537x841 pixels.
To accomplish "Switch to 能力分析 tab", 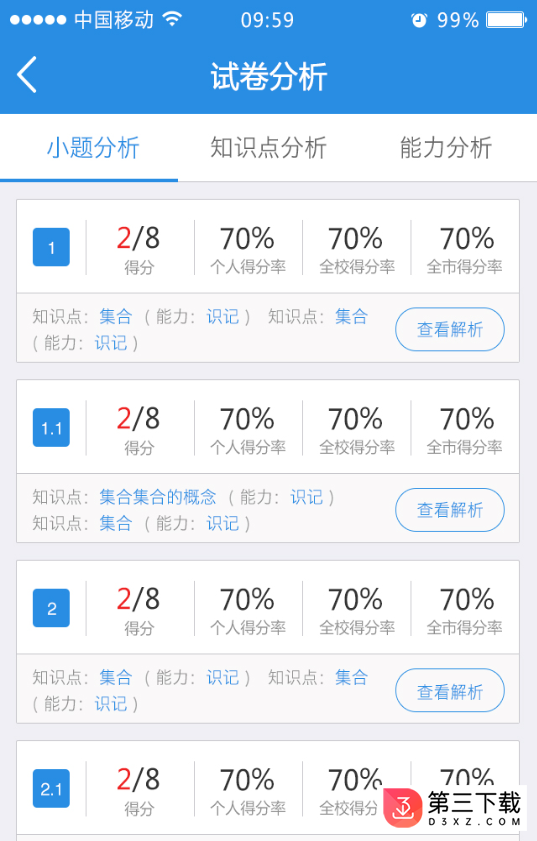I will click(x=446, y=147).
